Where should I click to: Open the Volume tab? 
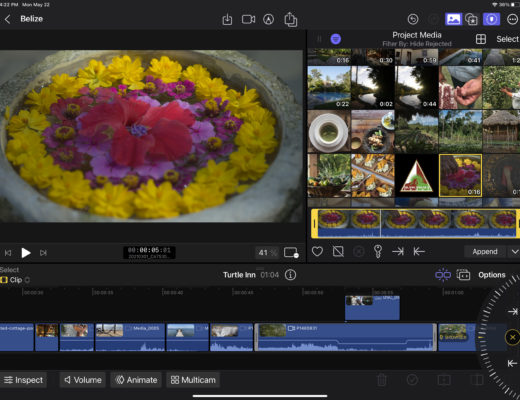point(83,380)
